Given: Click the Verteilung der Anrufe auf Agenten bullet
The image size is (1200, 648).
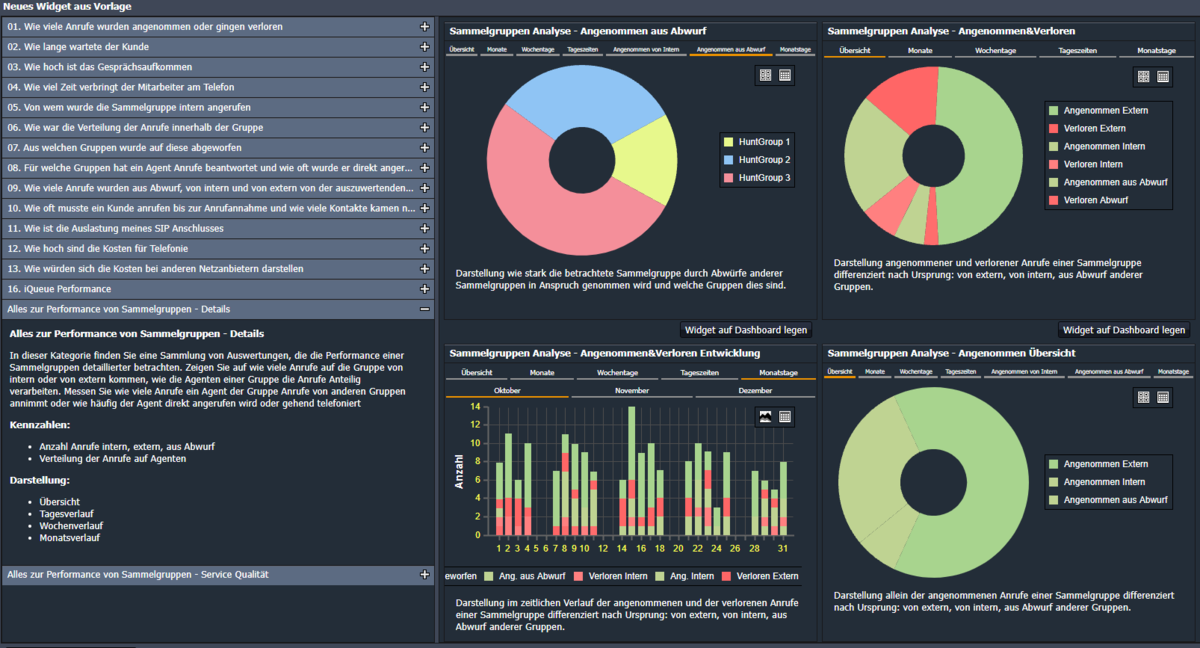Looking at the screenshot, I should point(113,458).
